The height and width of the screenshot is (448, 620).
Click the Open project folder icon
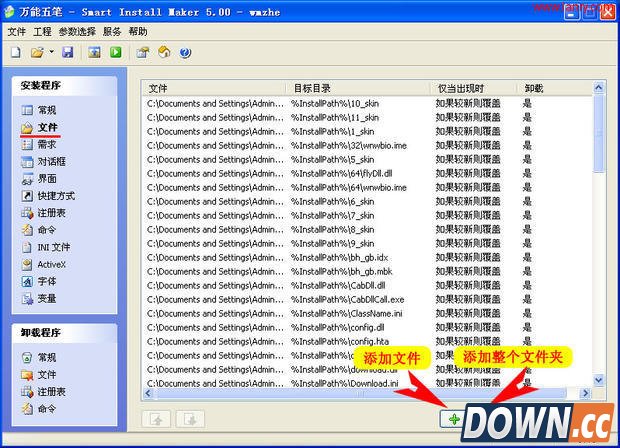pyautogui.click(x=37, y=52)
